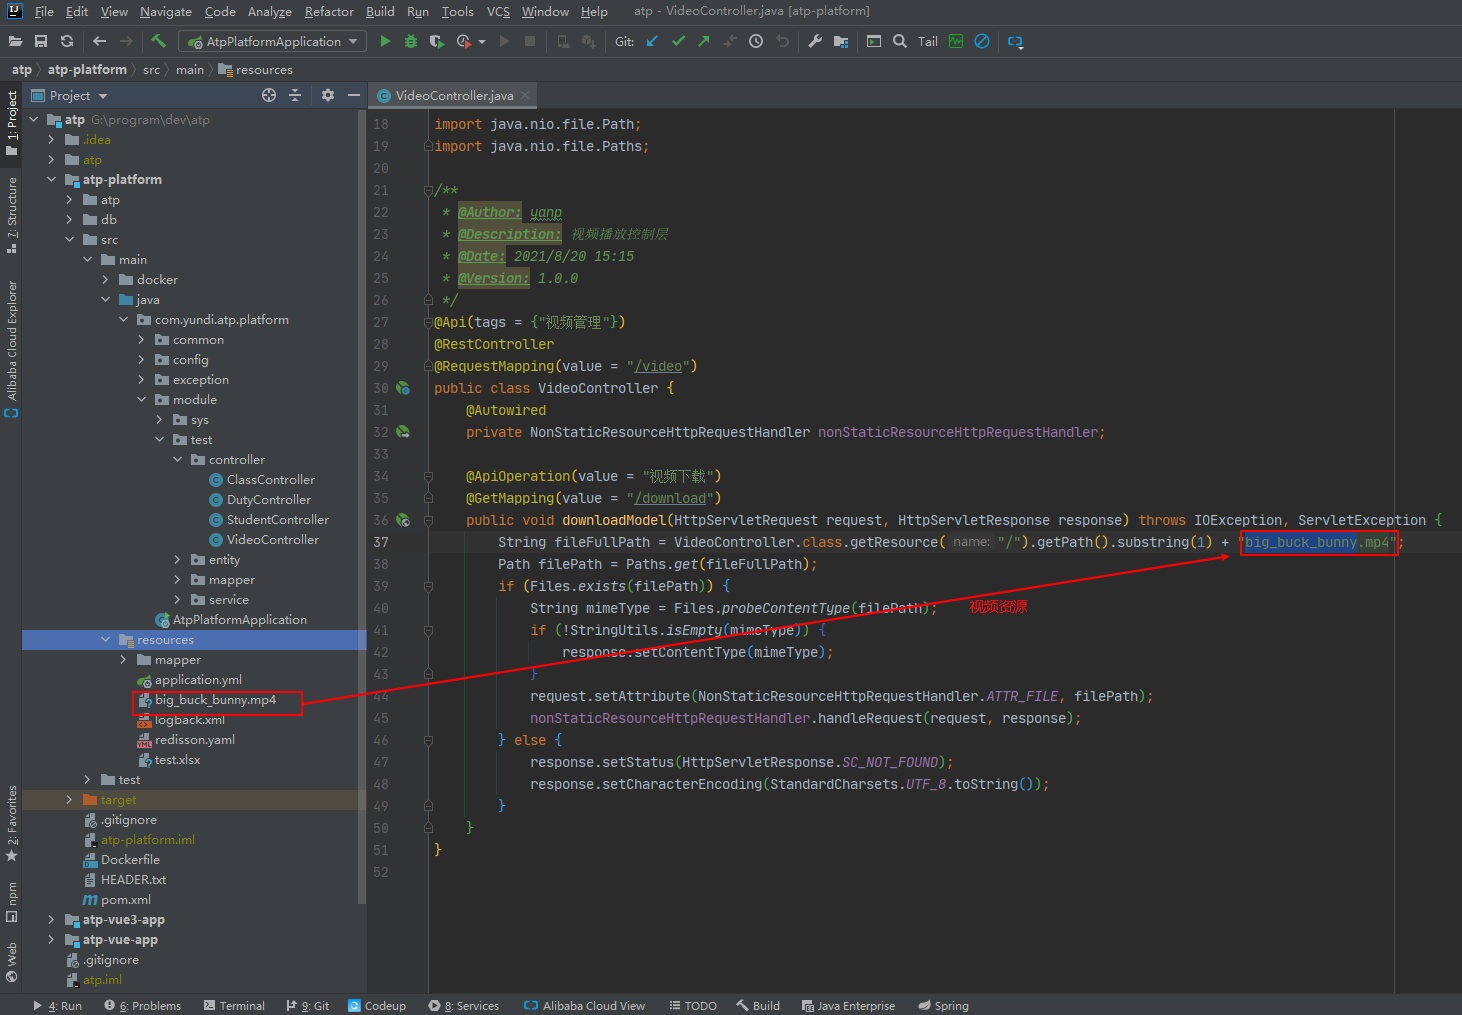Update project using the Git pull arrow
1462x1015 pixels.
(652, 41)
